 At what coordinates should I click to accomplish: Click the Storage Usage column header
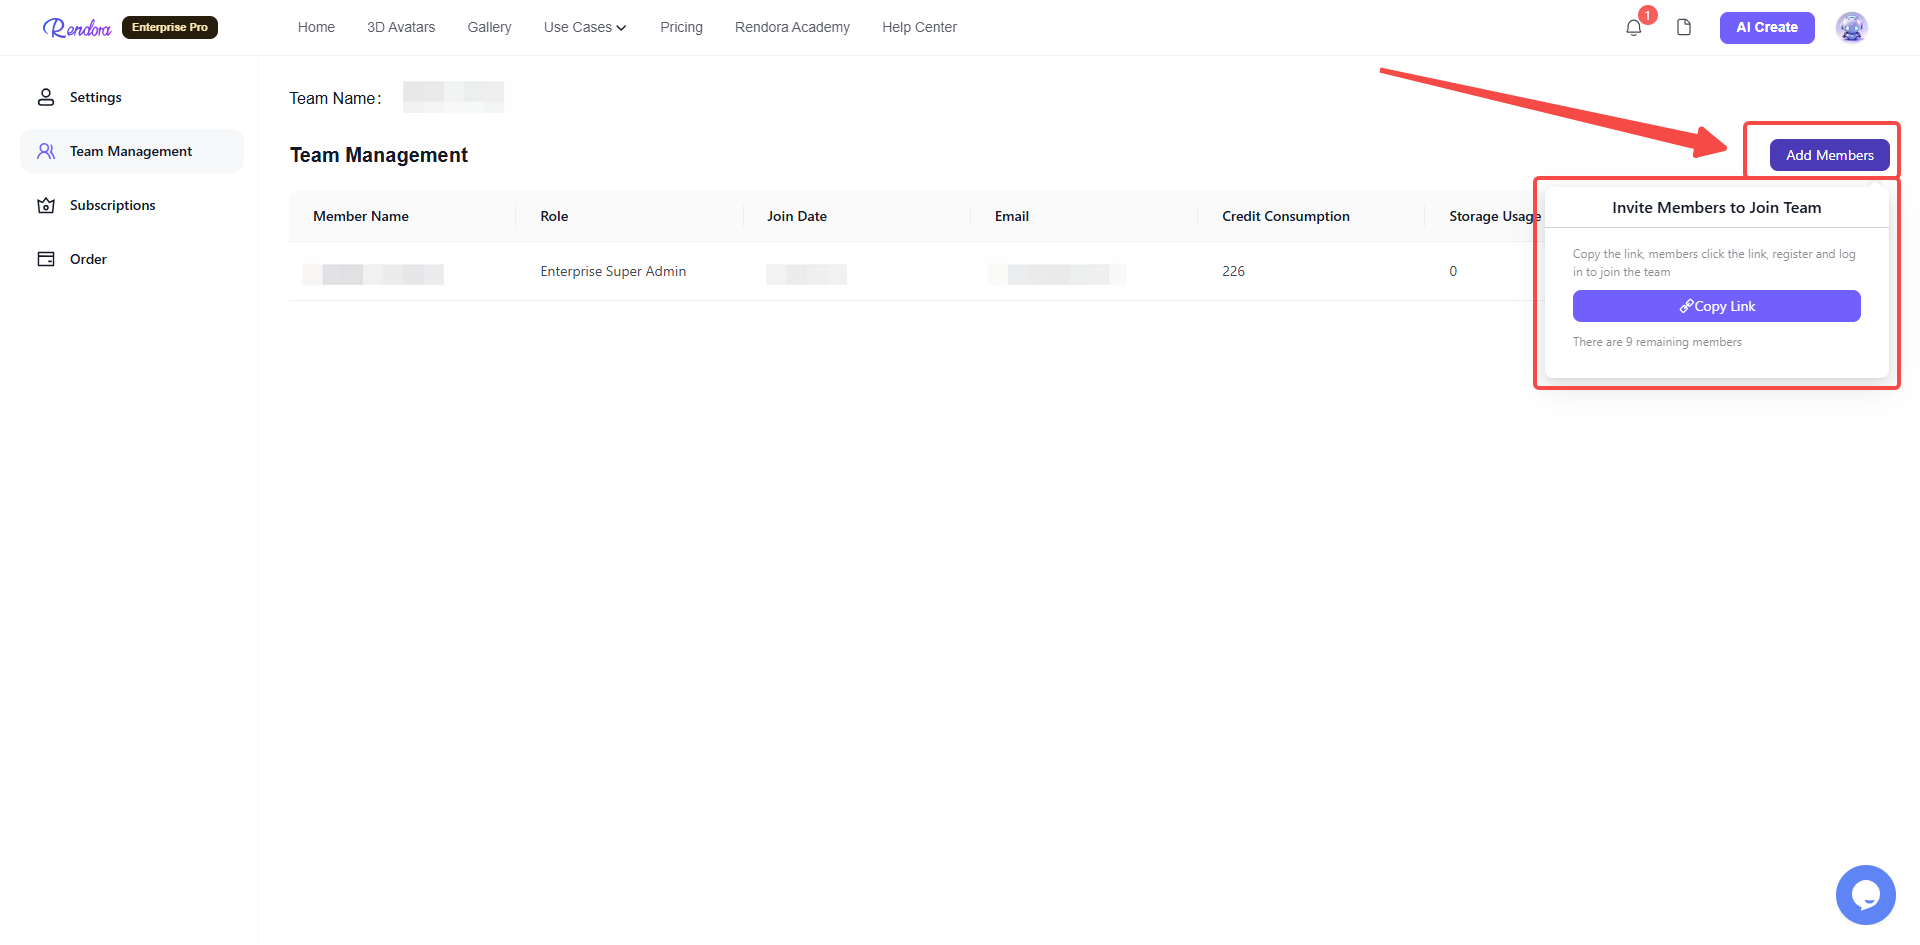pyautogui.click(x=1495, y=216)
